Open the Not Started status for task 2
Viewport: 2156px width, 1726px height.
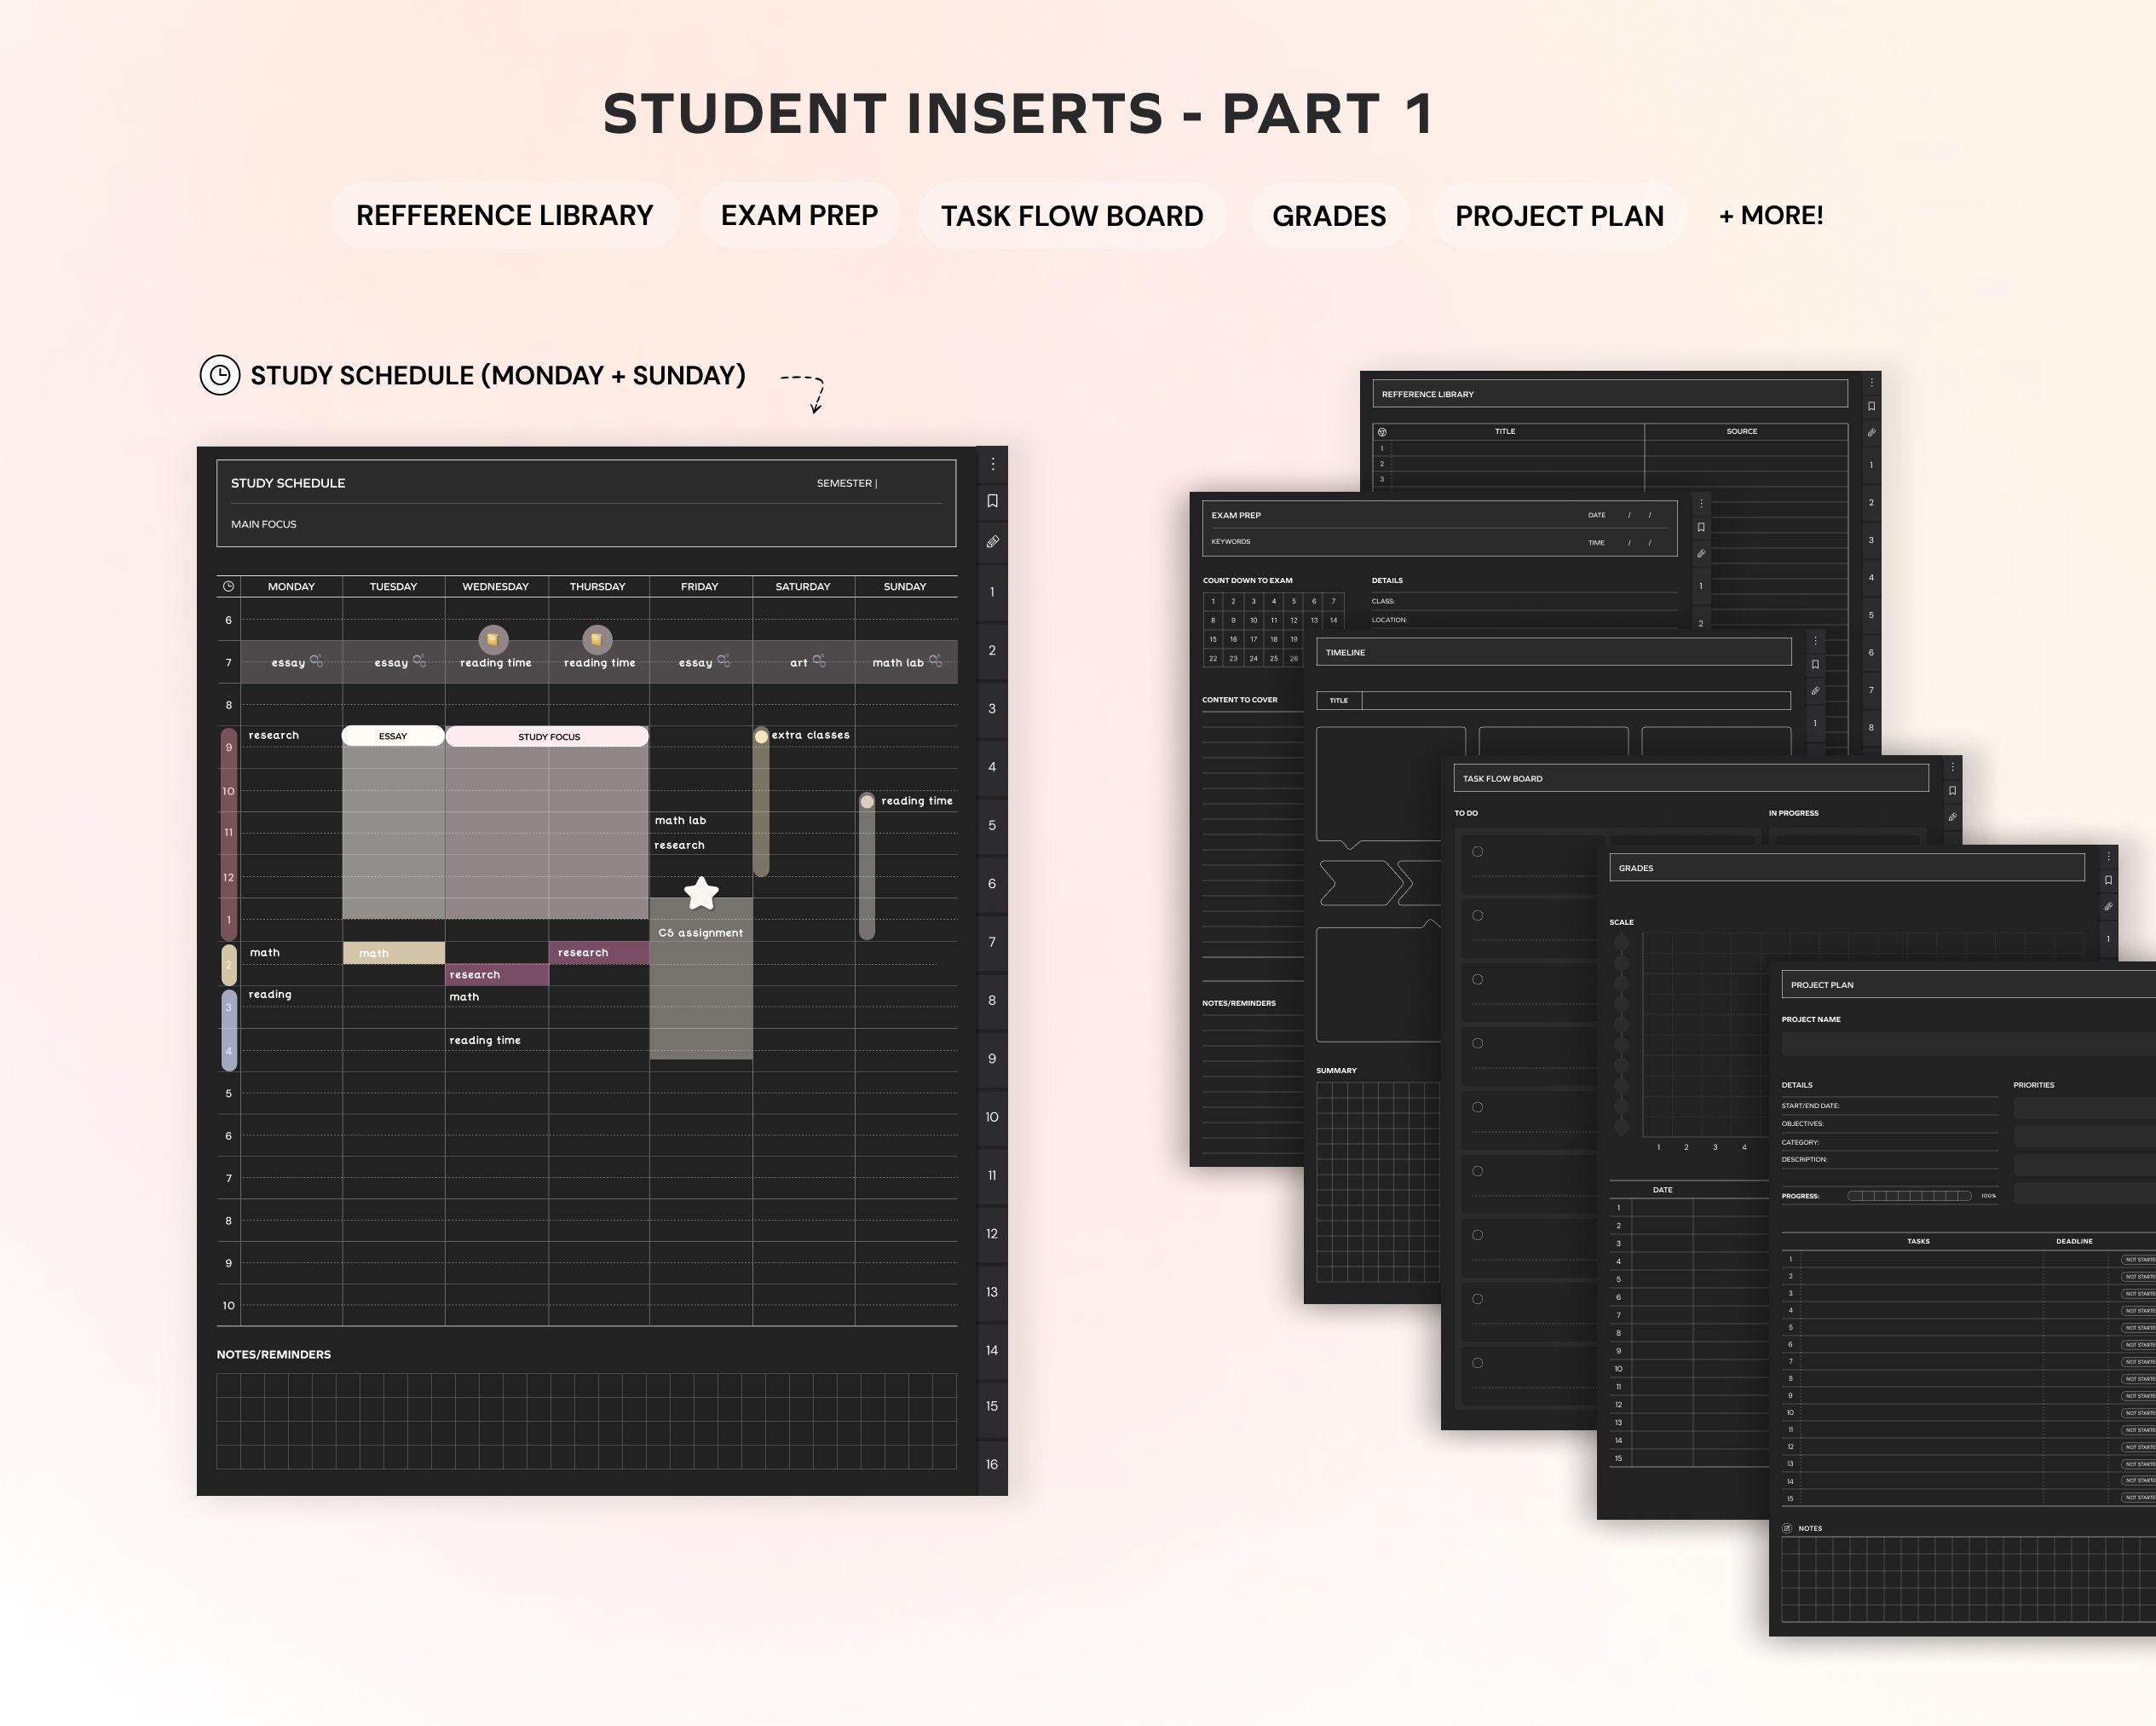pos(2139,1277)
